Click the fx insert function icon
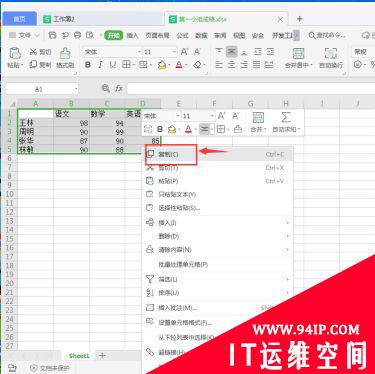 (119, 88)
